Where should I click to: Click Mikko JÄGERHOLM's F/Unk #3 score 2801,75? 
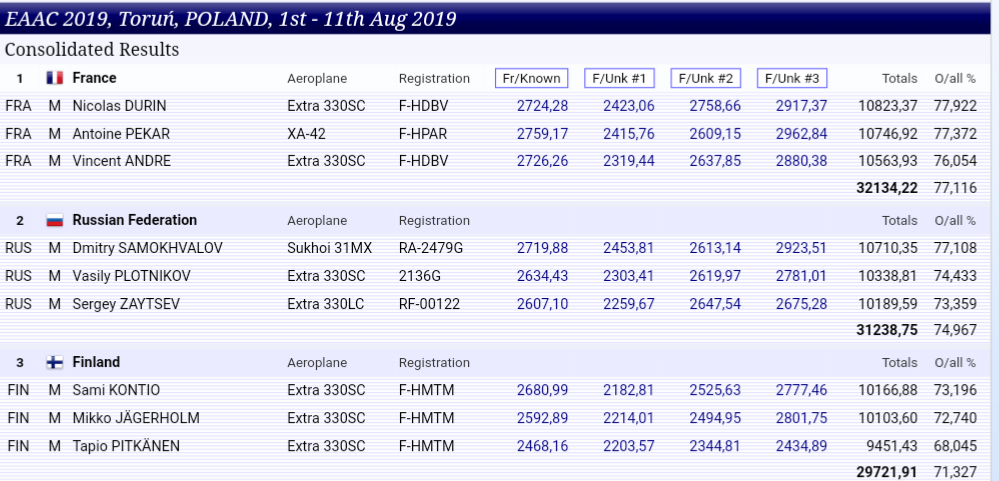coord(801,417)
